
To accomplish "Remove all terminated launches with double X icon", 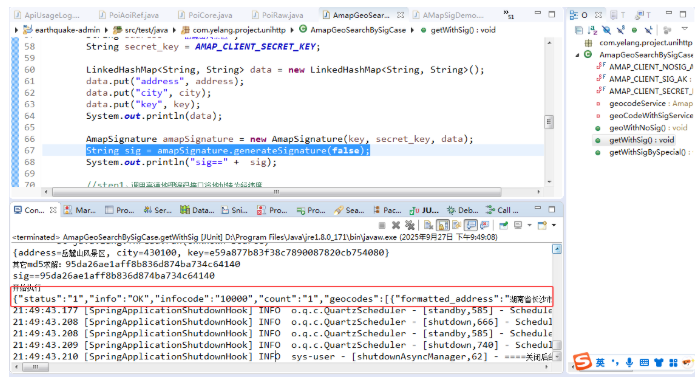I will coord(409,225).
